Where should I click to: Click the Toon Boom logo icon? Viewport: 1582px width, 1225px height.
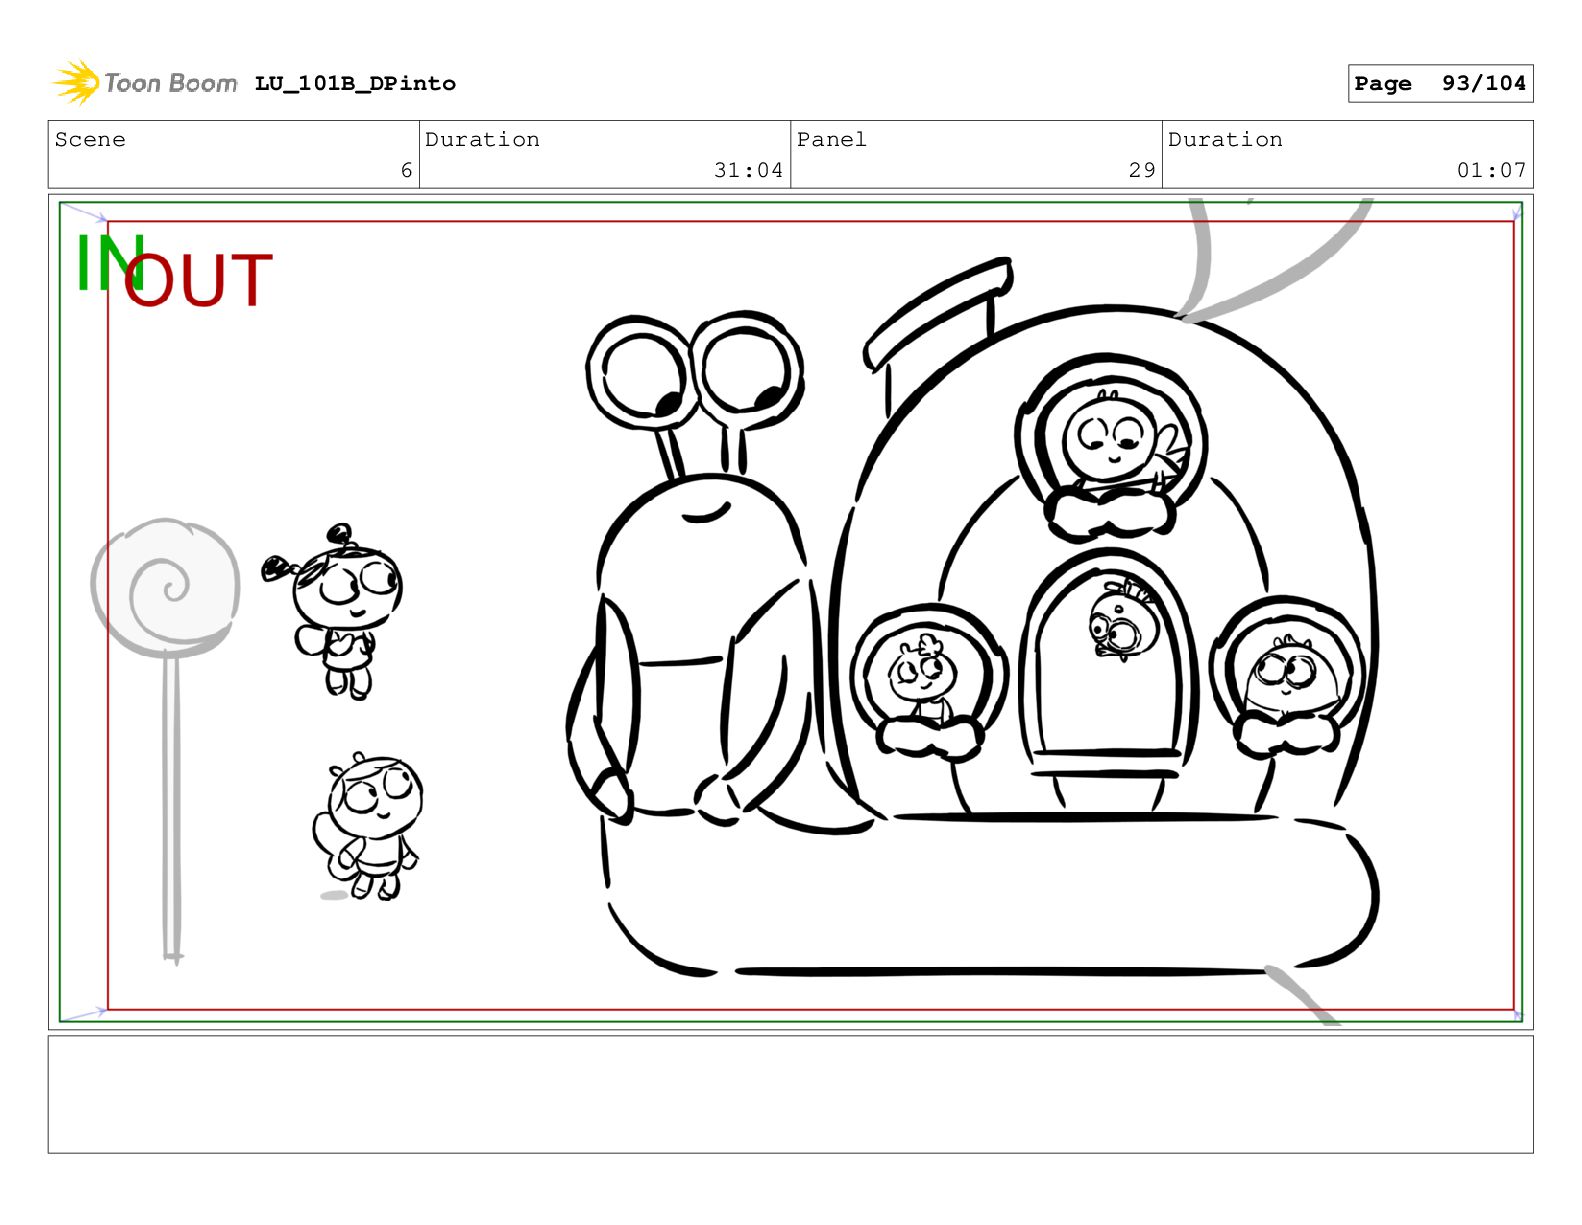tap(76, 83)
